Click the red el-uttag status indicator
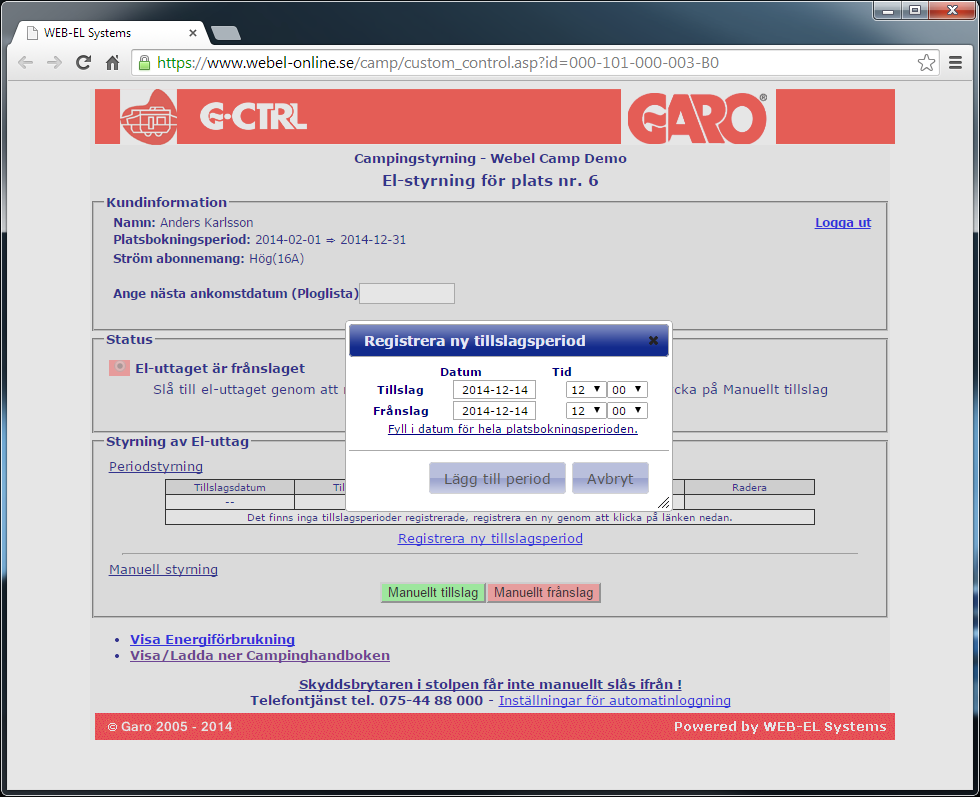980x797 pixels. point(119,368)
